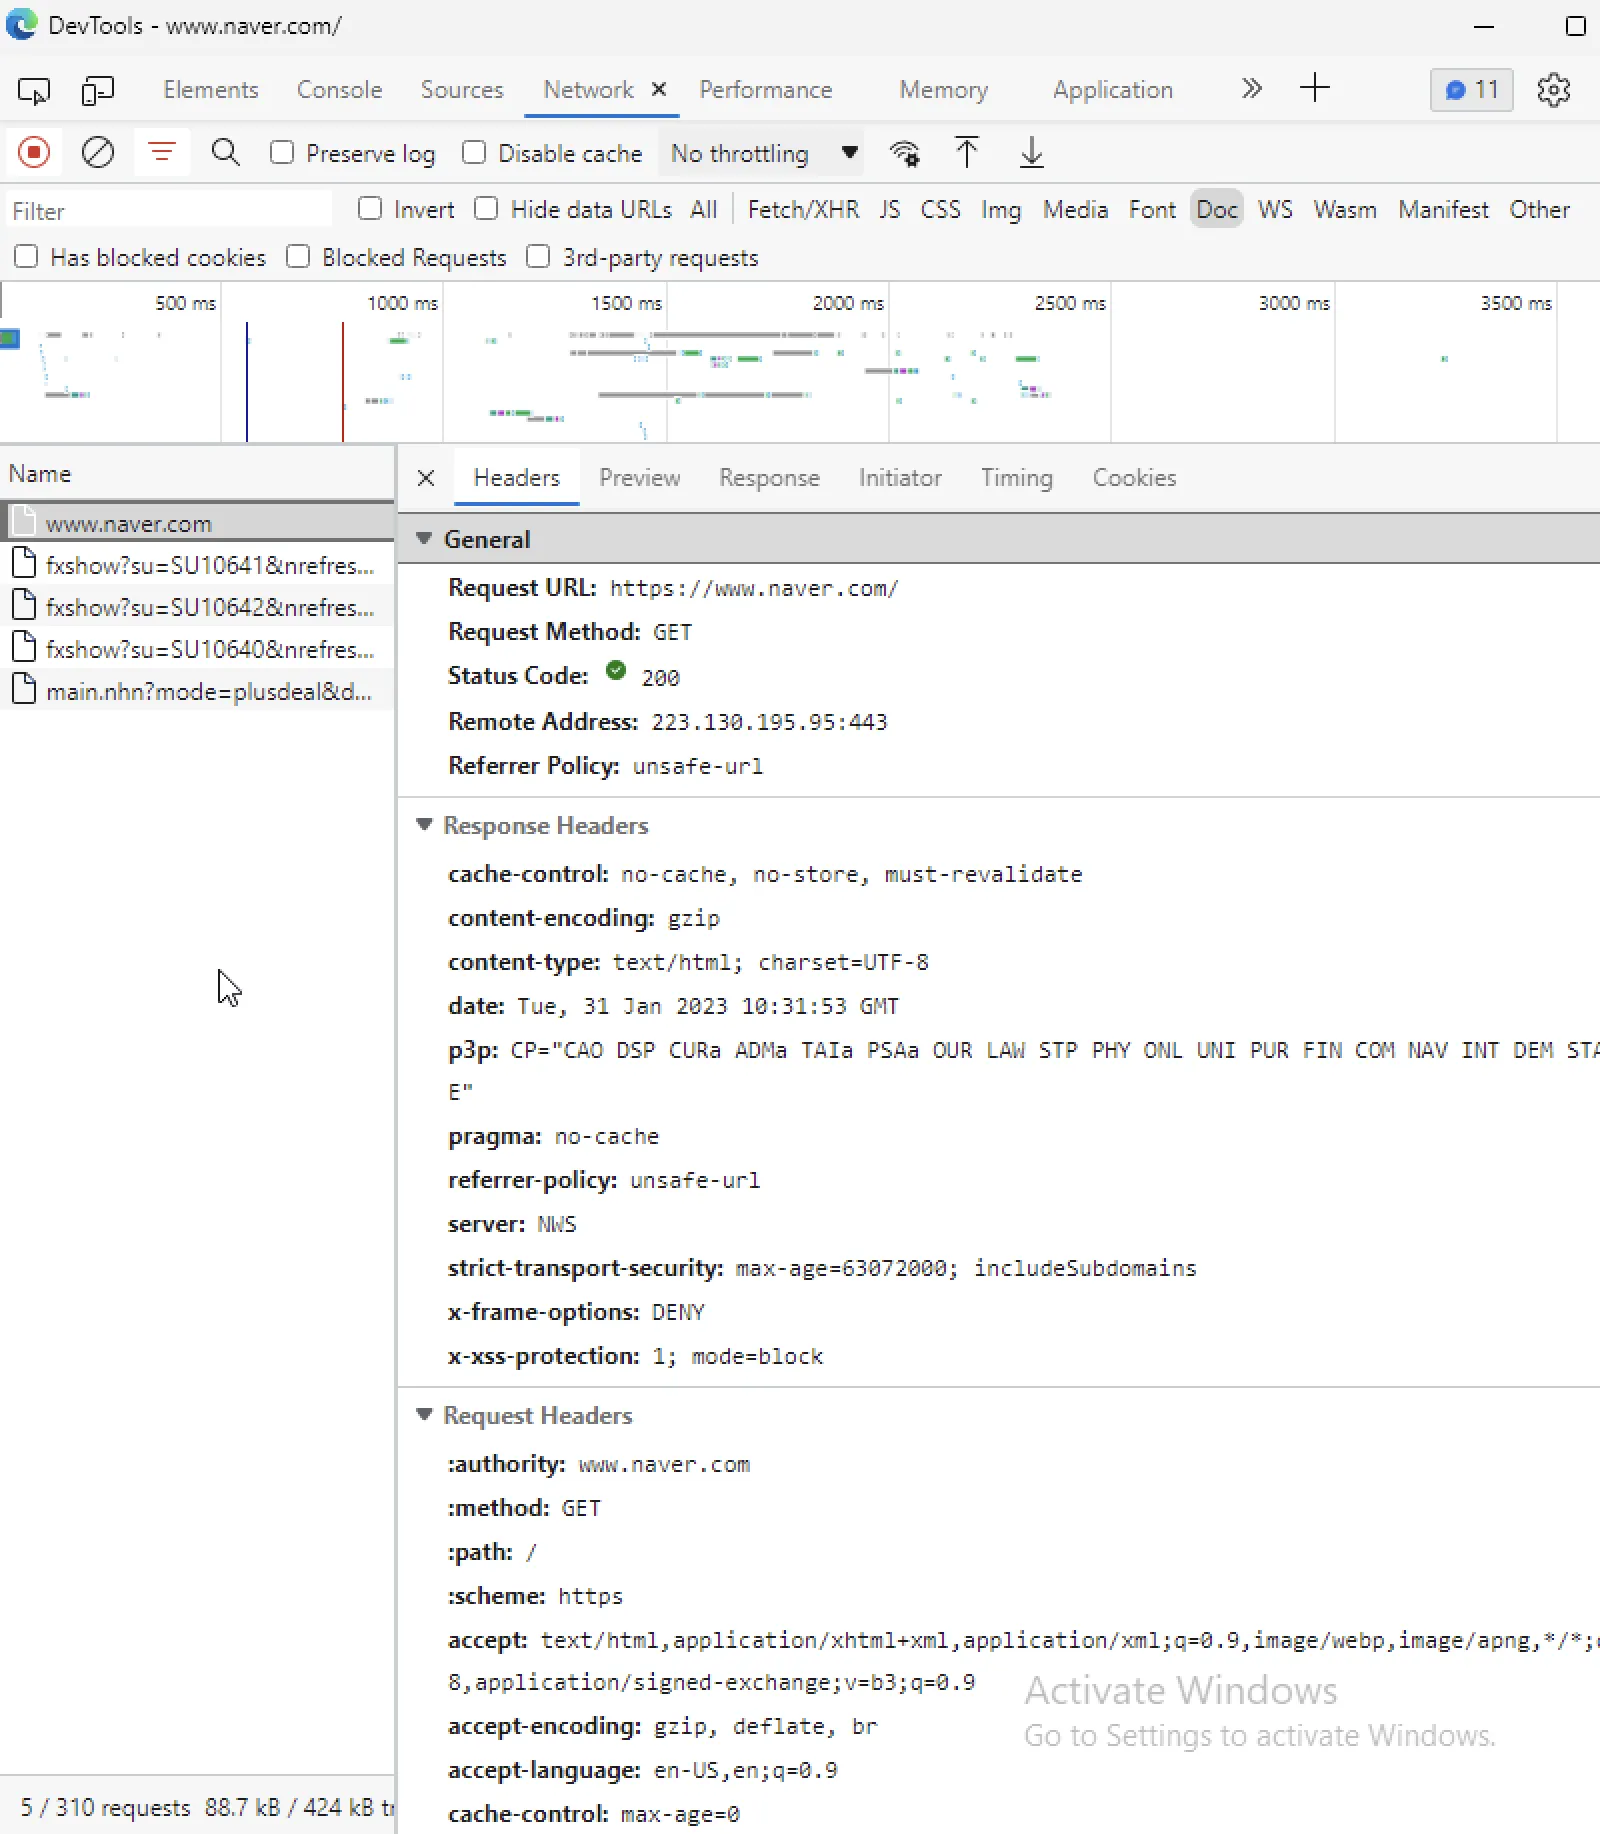The image size is (1600, 1834).
Task: Toggle device emulation icon
Action: (97, 91)
